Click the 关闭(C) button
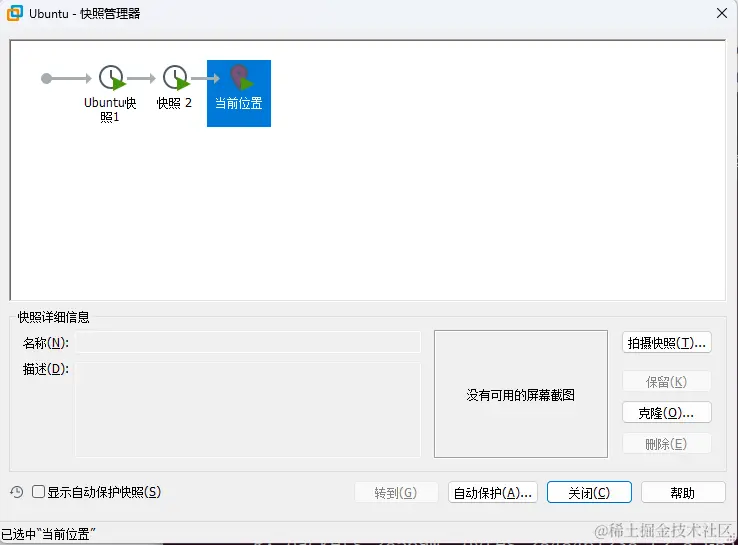The image size is (738, 545). coord(589,493)
